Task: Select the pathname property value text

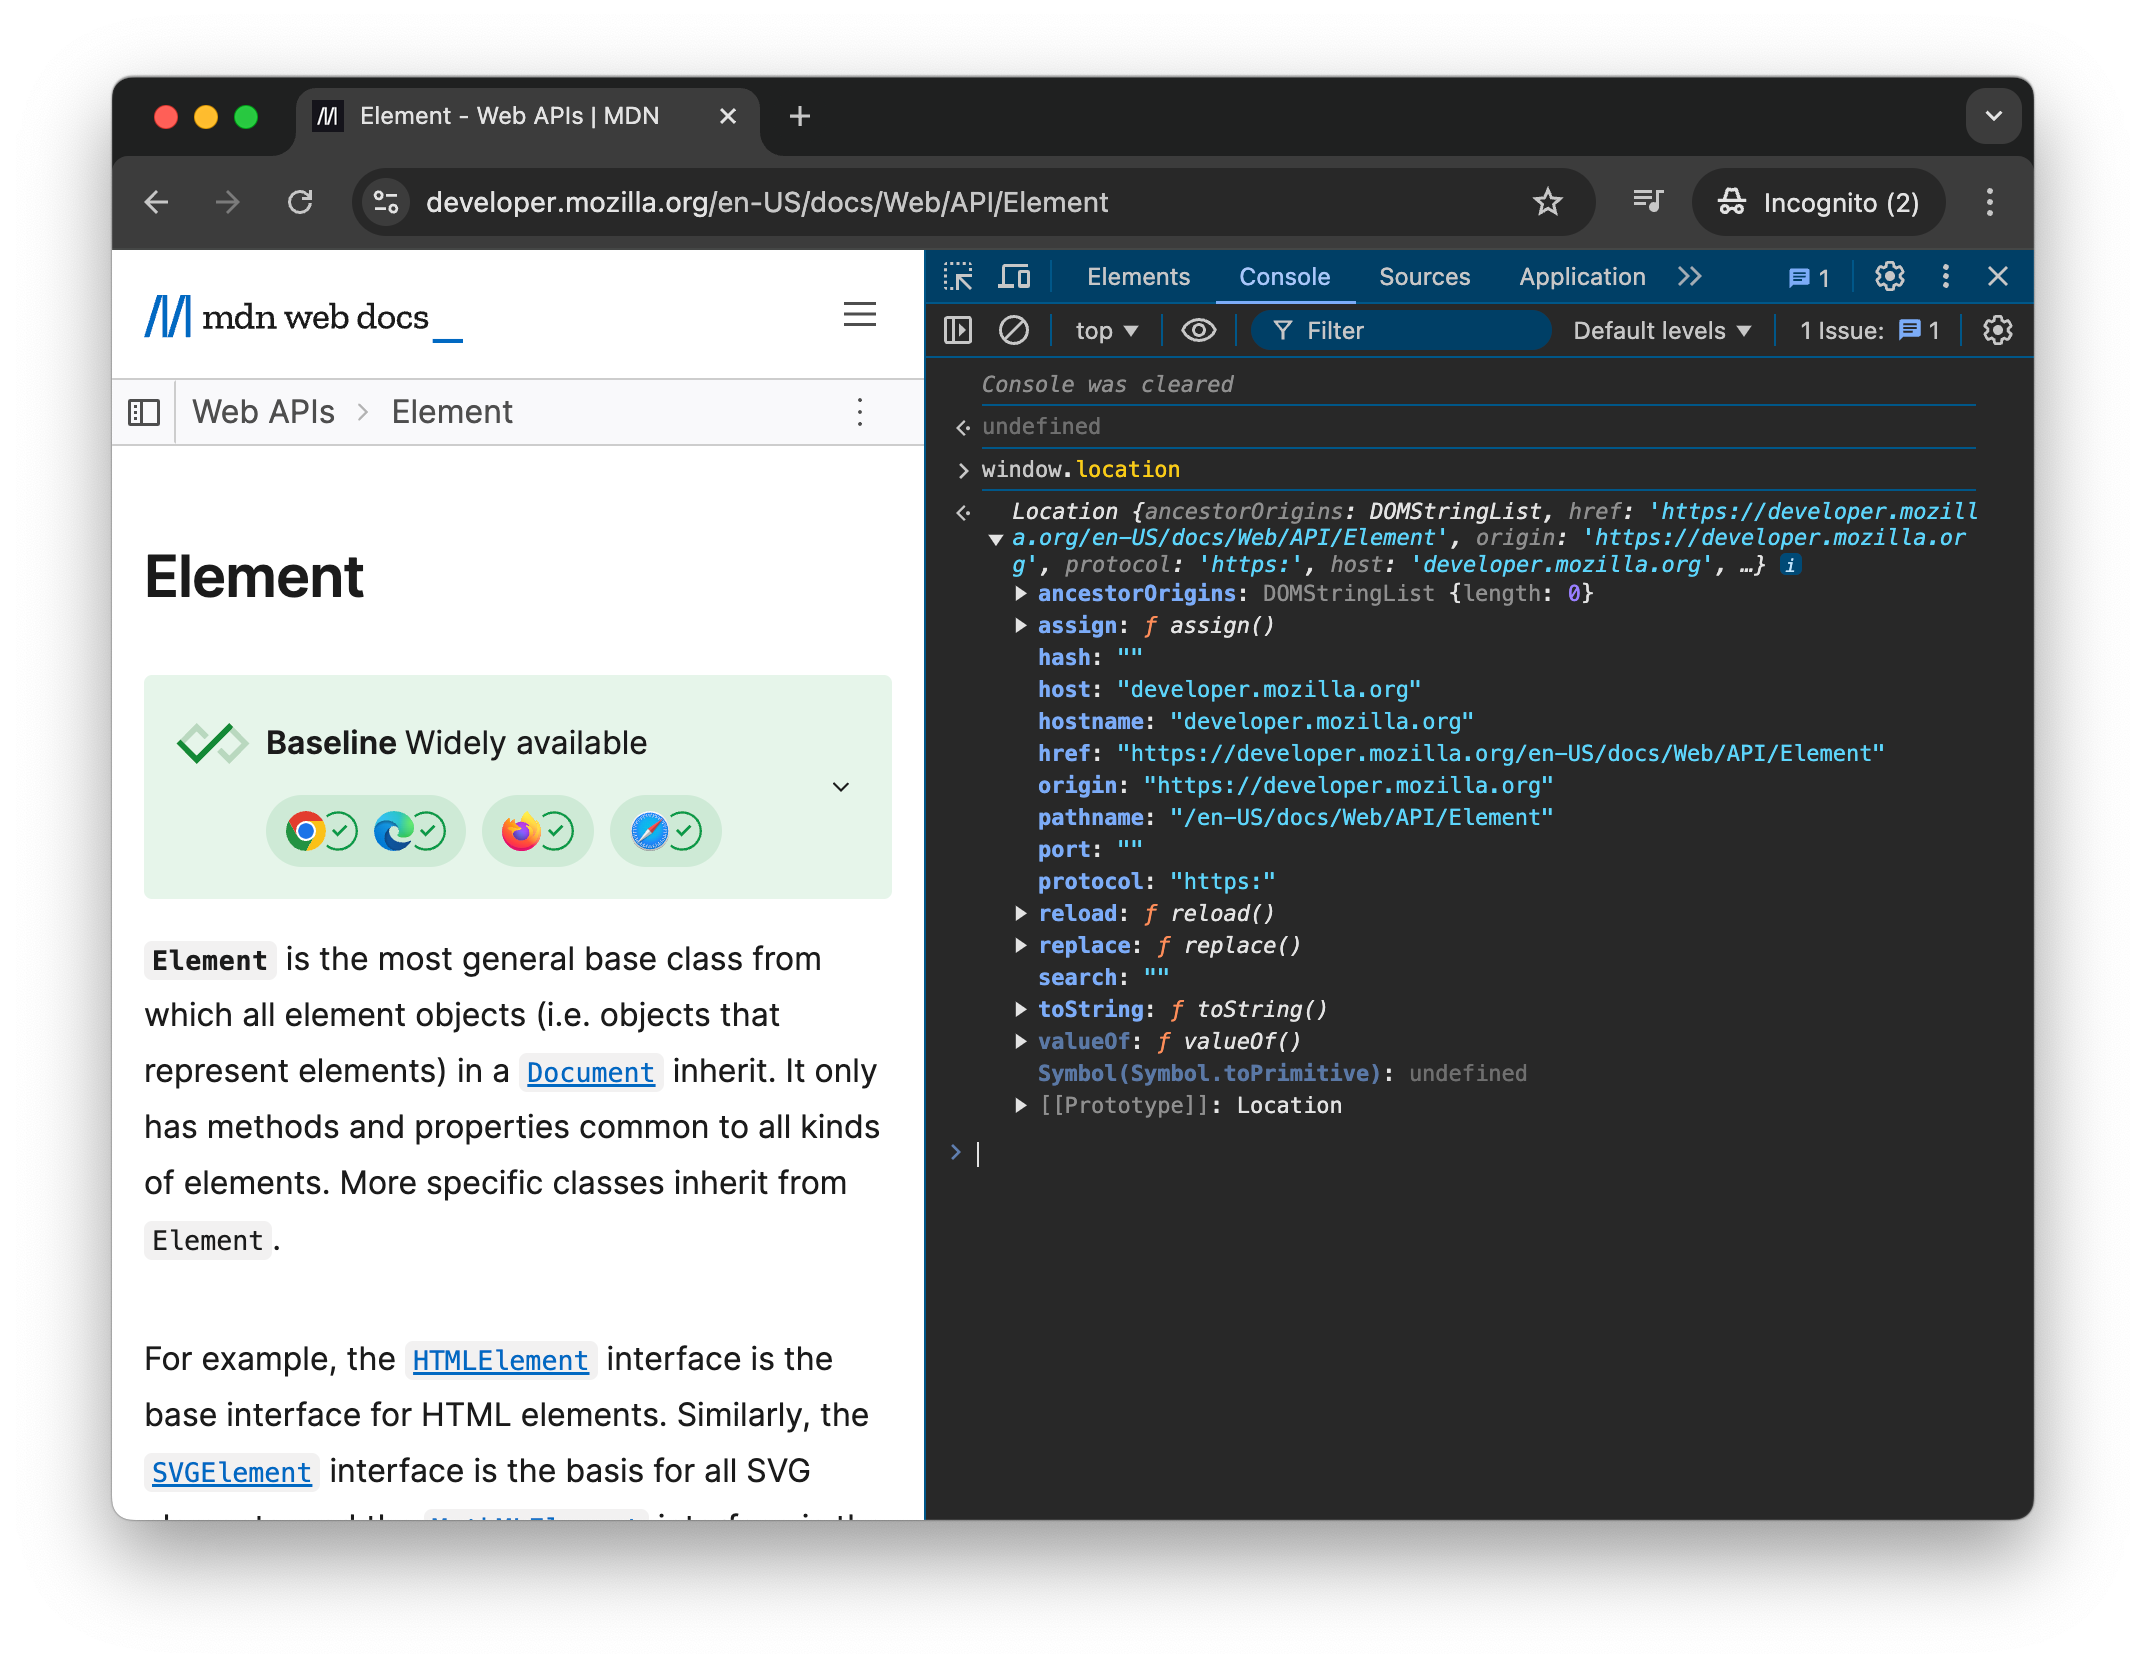Action: pyautogui.click(x=1362, y=818)
